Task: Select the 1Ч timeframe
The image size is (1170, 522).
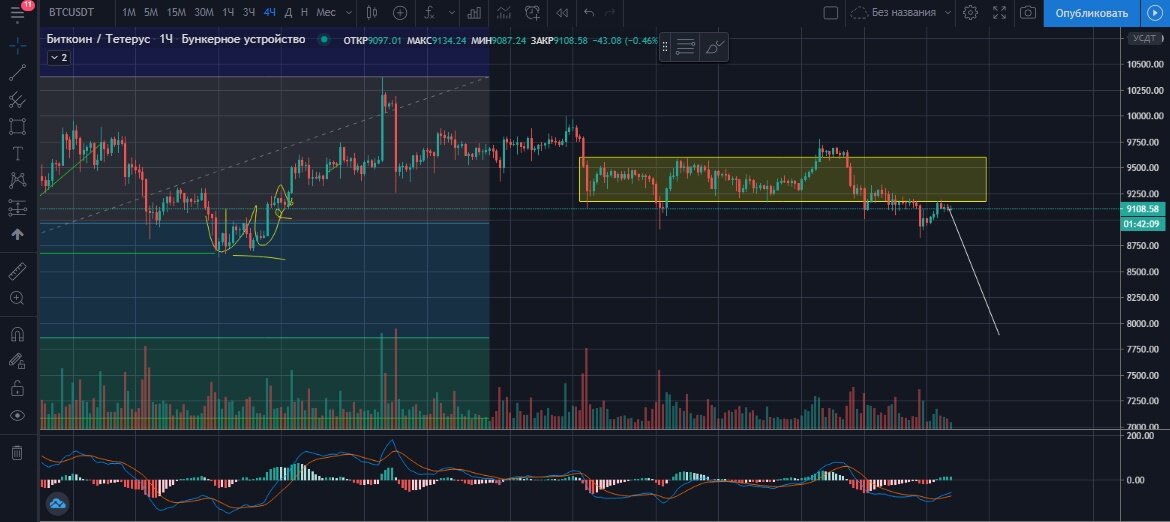Action: pos(228,13)
